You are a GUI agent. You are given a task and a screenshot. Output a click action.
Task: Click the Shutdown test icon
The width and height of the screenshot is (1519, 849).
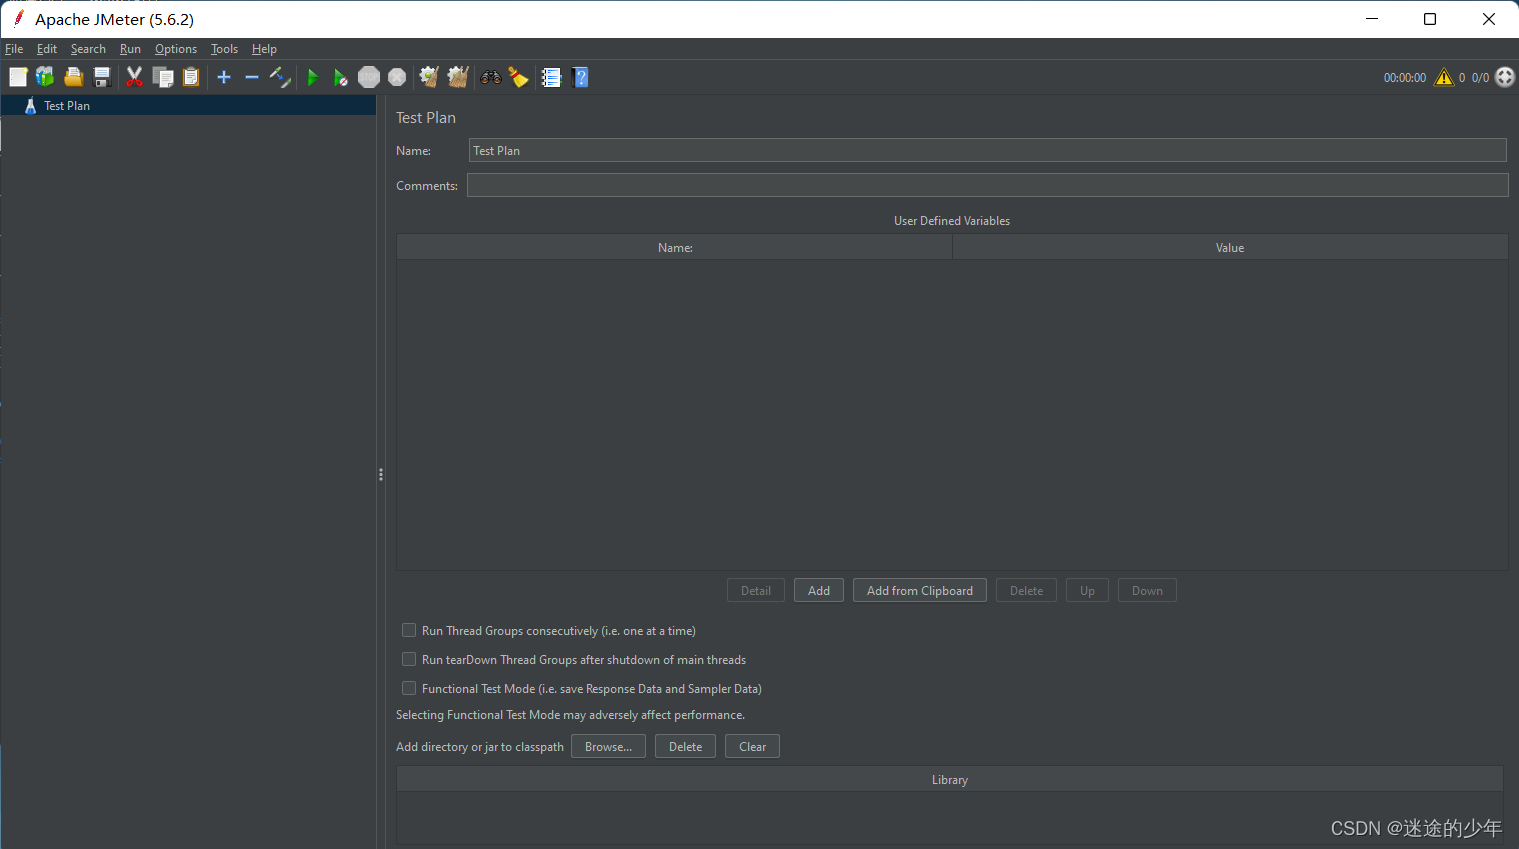click(x=397, y=77)
